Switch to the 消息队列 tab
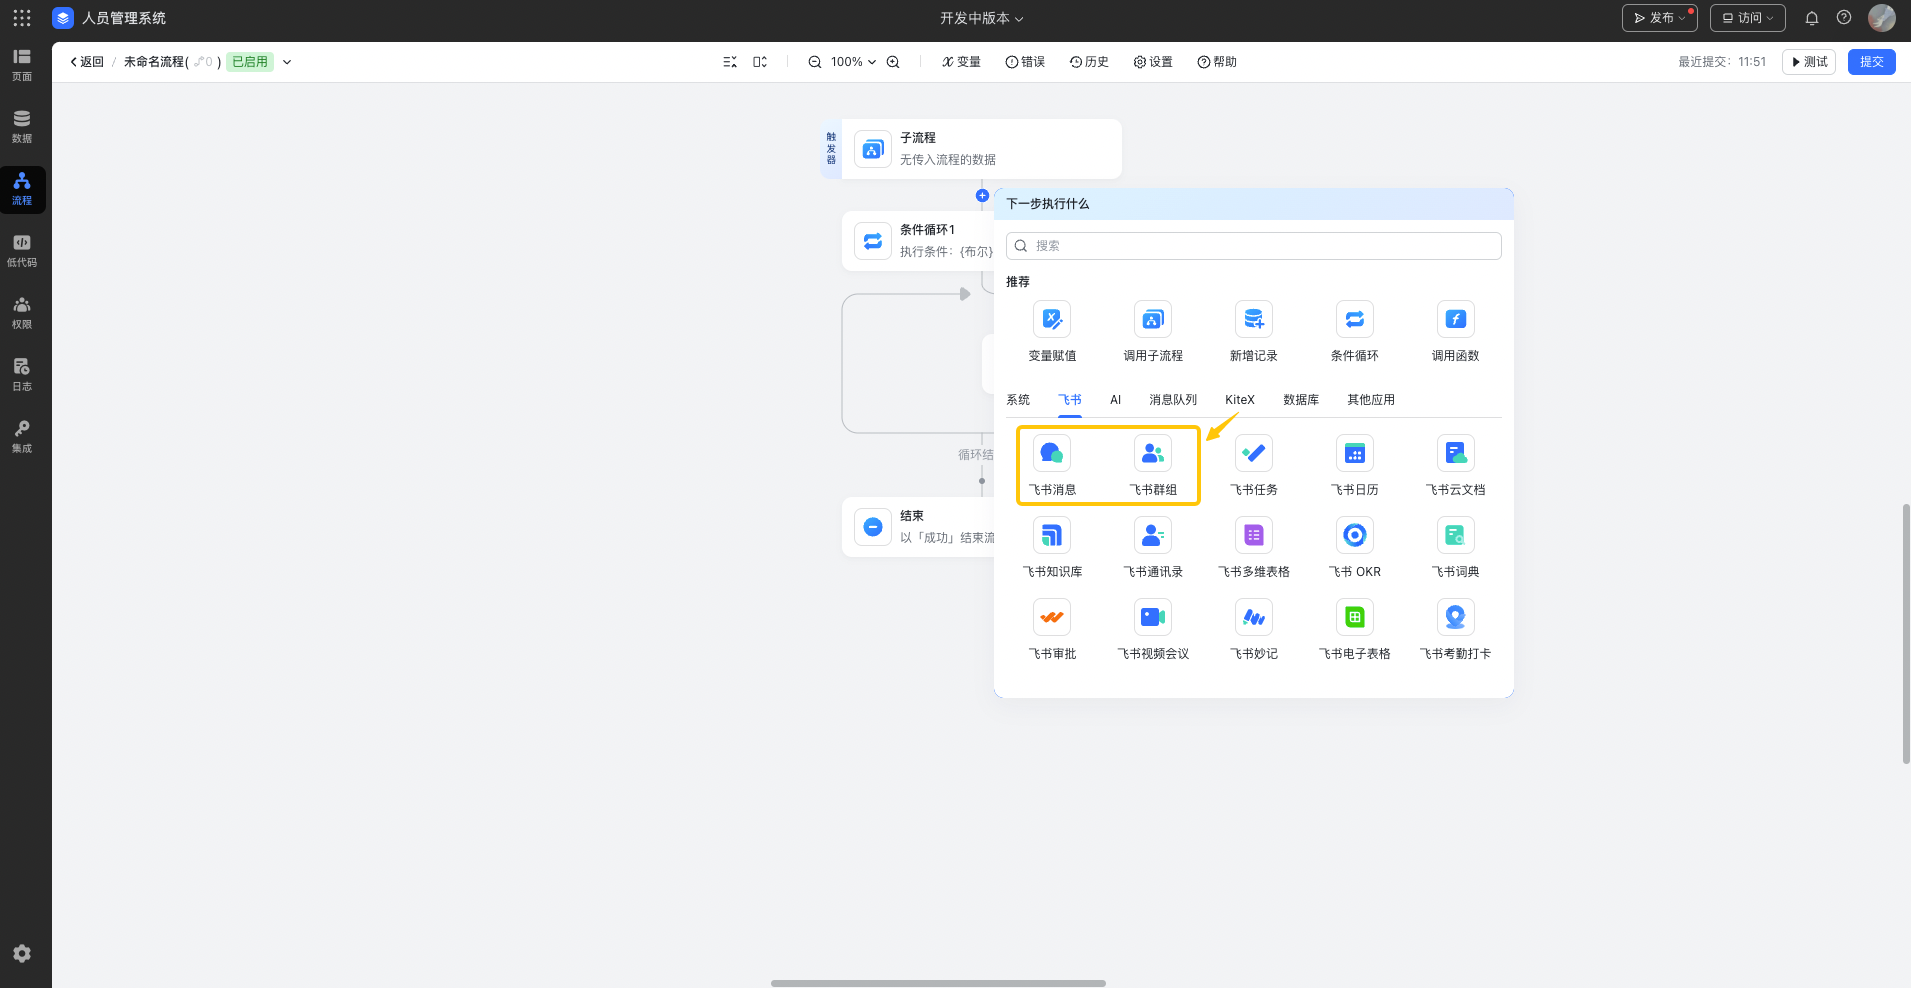The height and width of the screenshot is (988, 1911). (x=1173, y=400)
